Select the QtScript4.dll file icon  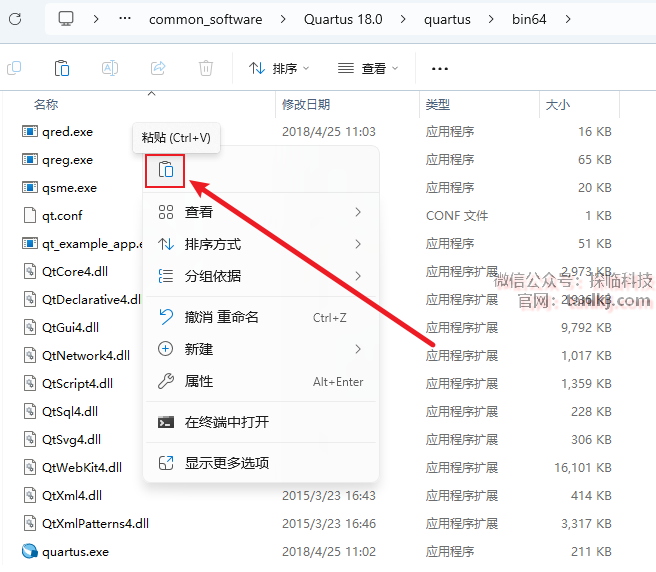coord(30,383)
